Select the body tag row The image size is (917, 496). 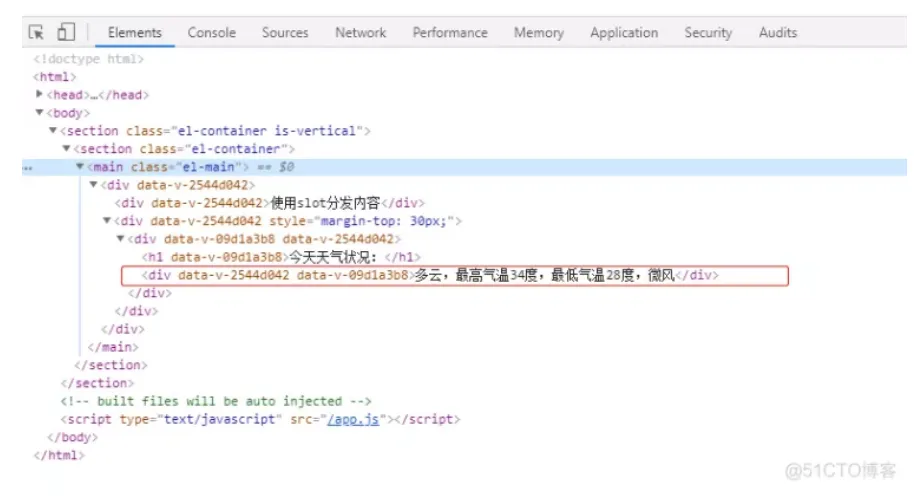(x=68, y=112)
